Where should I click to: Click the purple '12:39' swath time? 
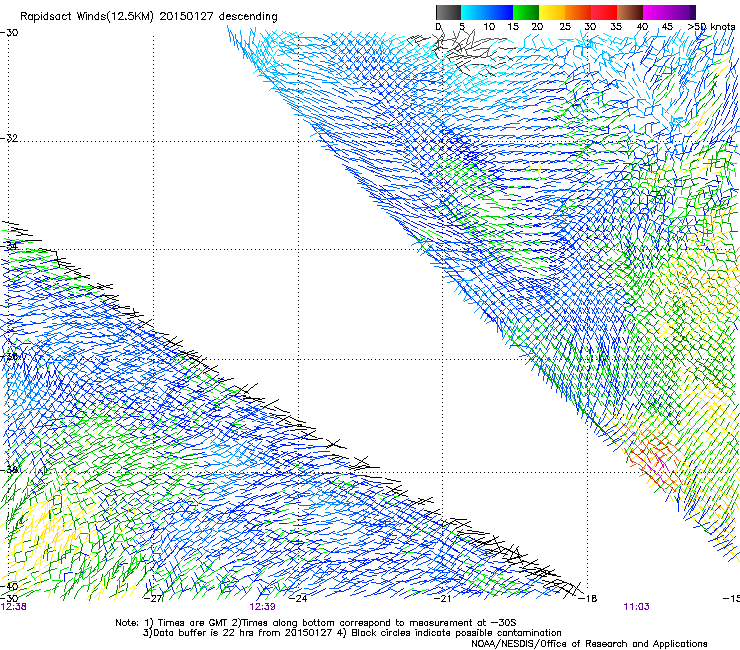pyautogui.click(x=262, y=607)
